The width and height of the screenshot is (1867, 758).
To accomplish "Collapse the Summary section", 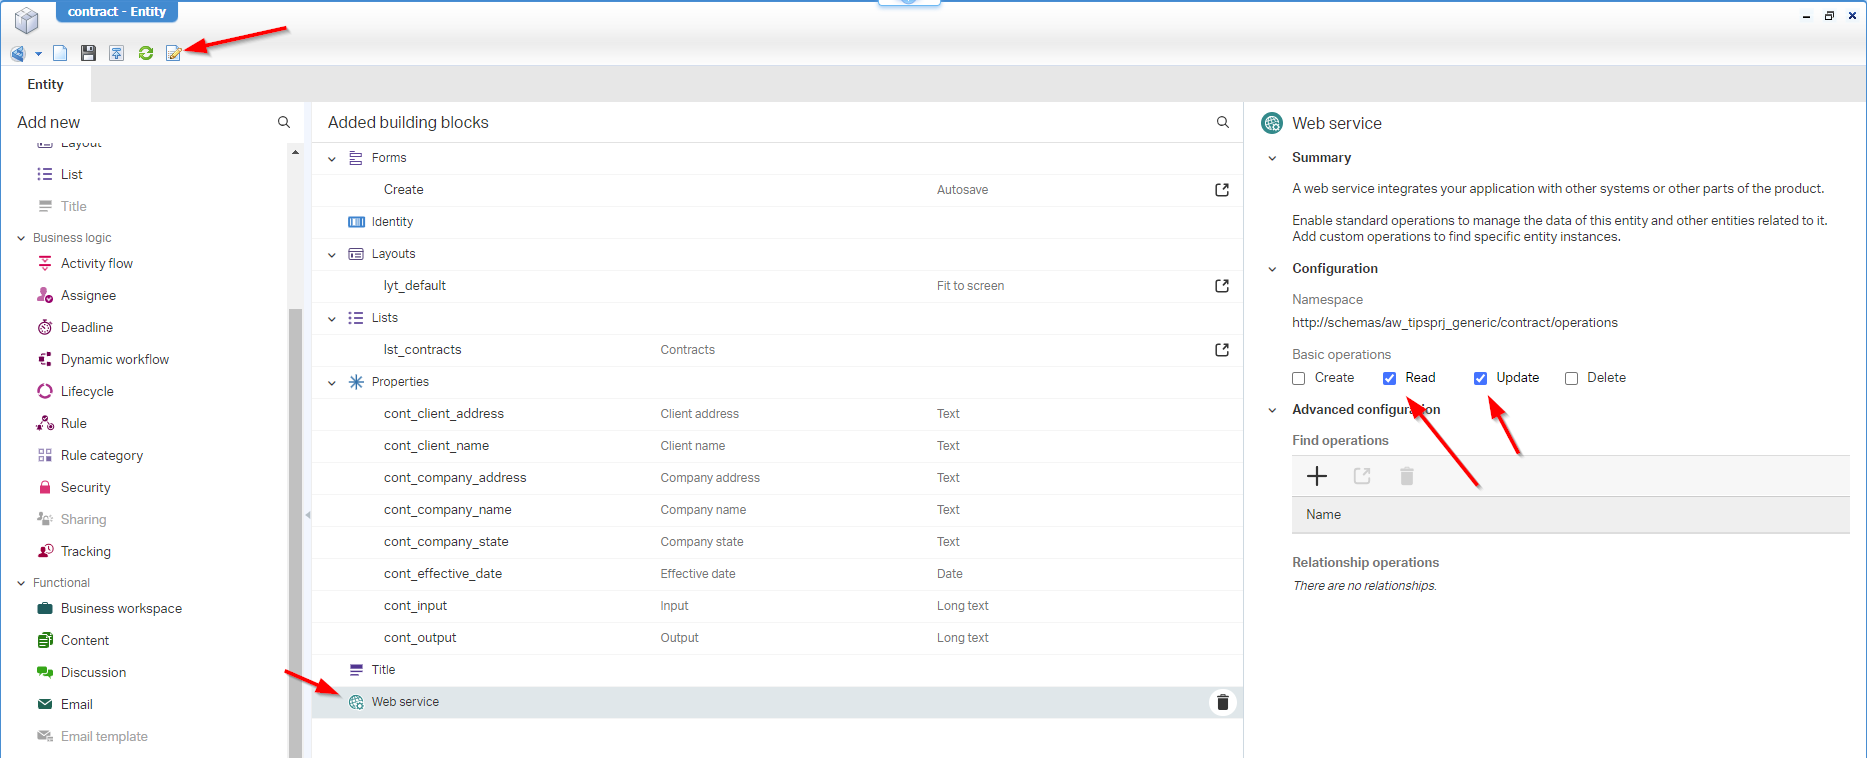I will pyautogui.click(x=1272, y=158).
